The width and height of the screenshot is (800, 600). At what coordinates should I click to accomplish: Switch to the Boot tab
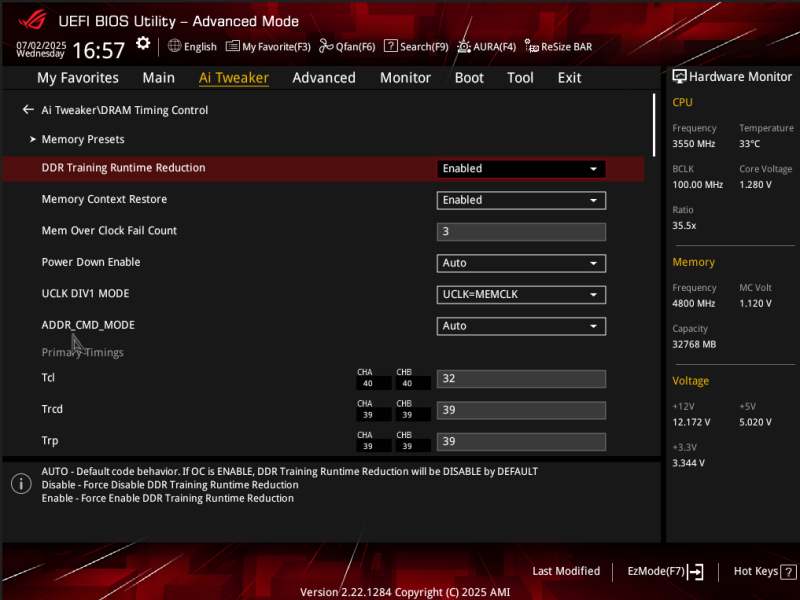click(469, 78)
